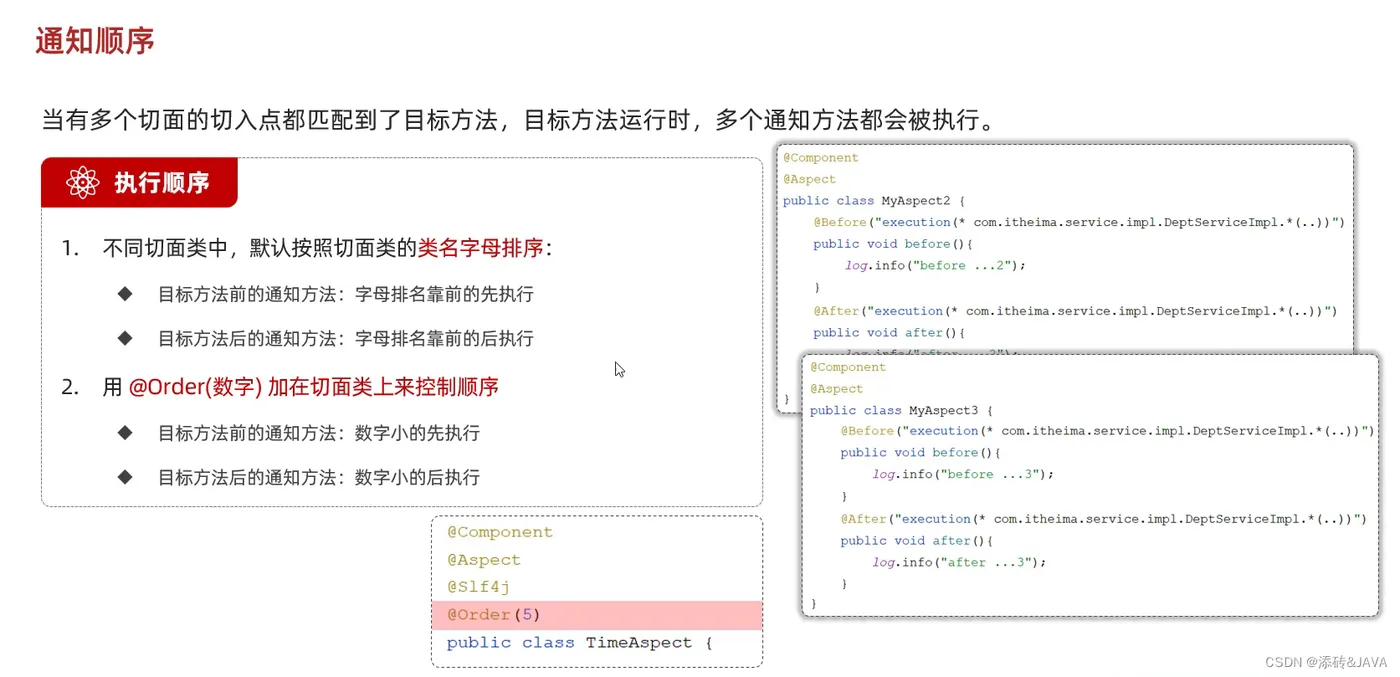1400x677 pixels.
Task: Click the atom icon beside 执行顺序
Action: pyautogui.click(x=82, y=183)
